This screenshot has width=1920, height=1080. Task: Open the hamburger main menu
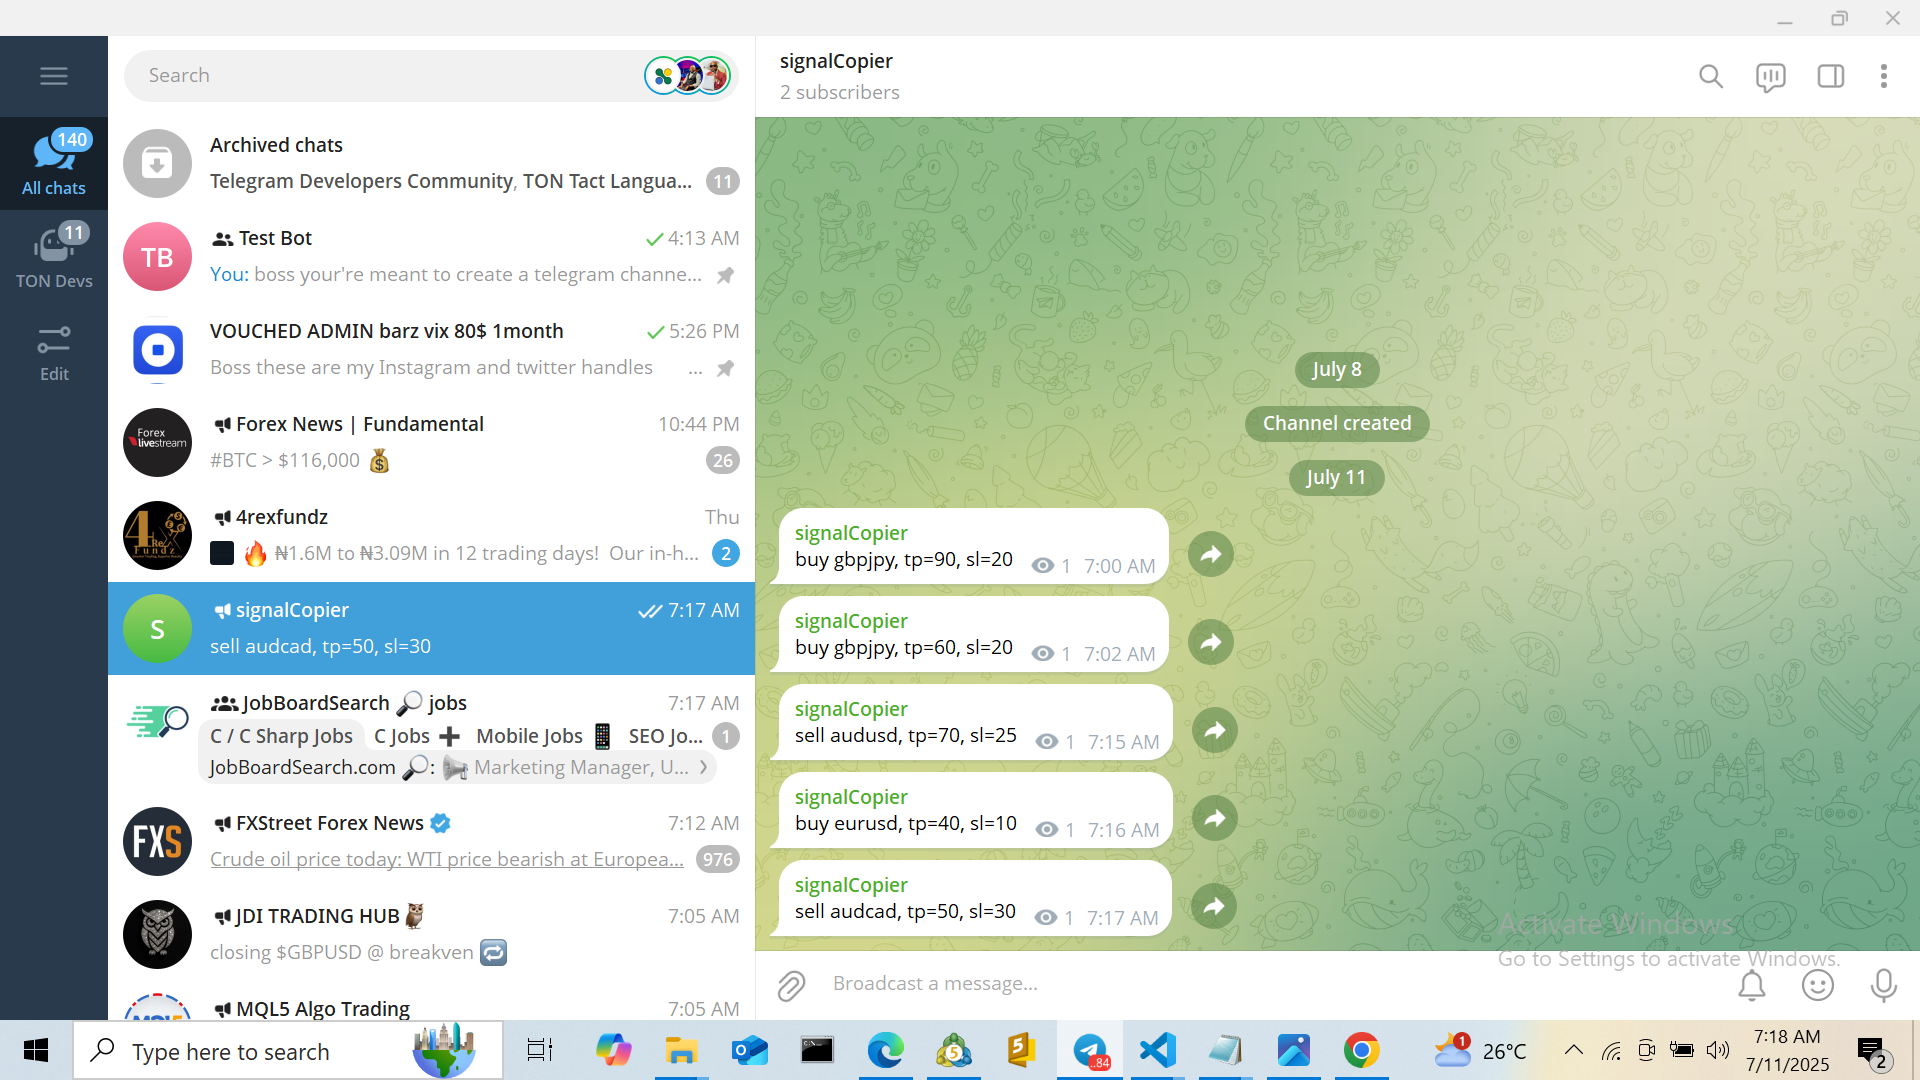point(54,76)
